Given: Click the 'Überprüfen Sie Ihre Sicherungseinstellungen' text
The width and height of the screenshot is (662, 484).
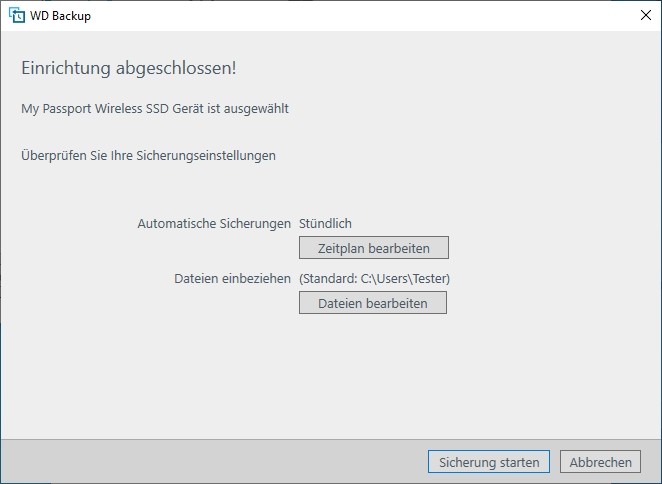Looking at the screenshot, I should [148, 155].
